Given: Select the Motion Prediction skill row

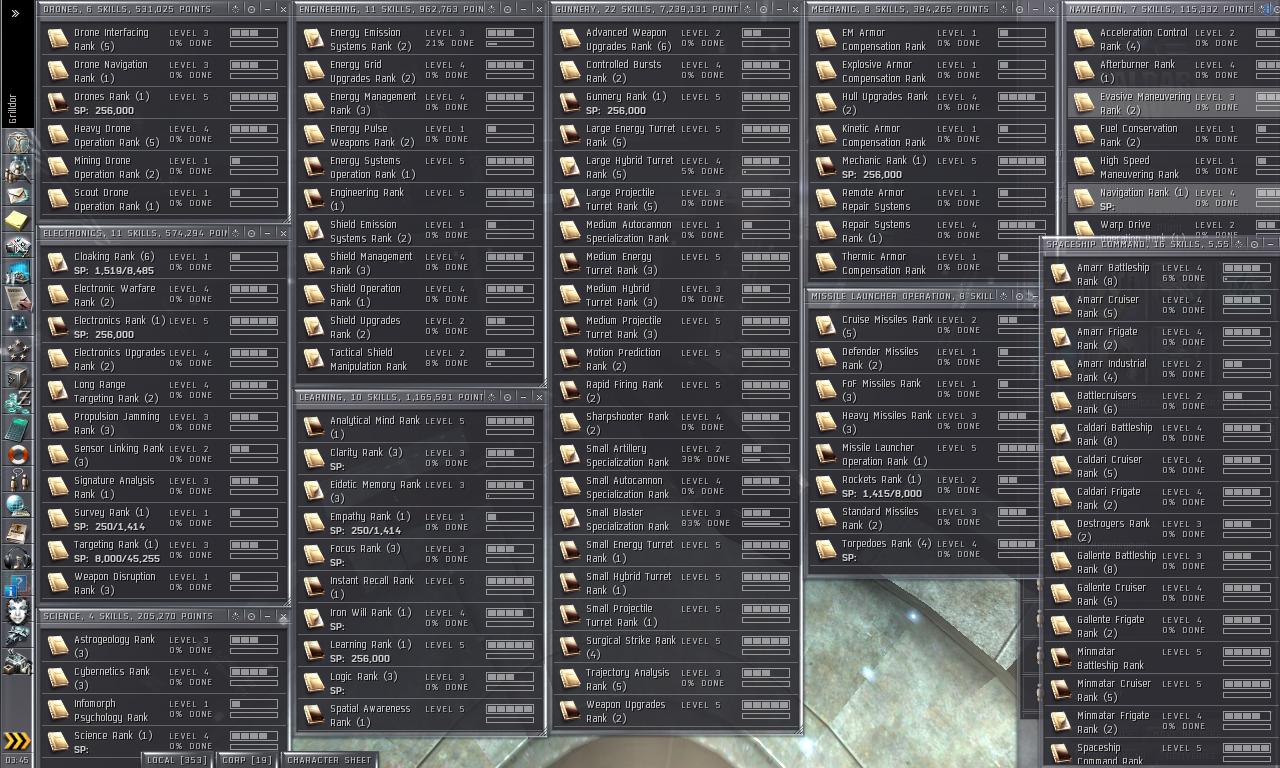Looking at the screenshot, I should pyautogui.click(x=674, y=359).
